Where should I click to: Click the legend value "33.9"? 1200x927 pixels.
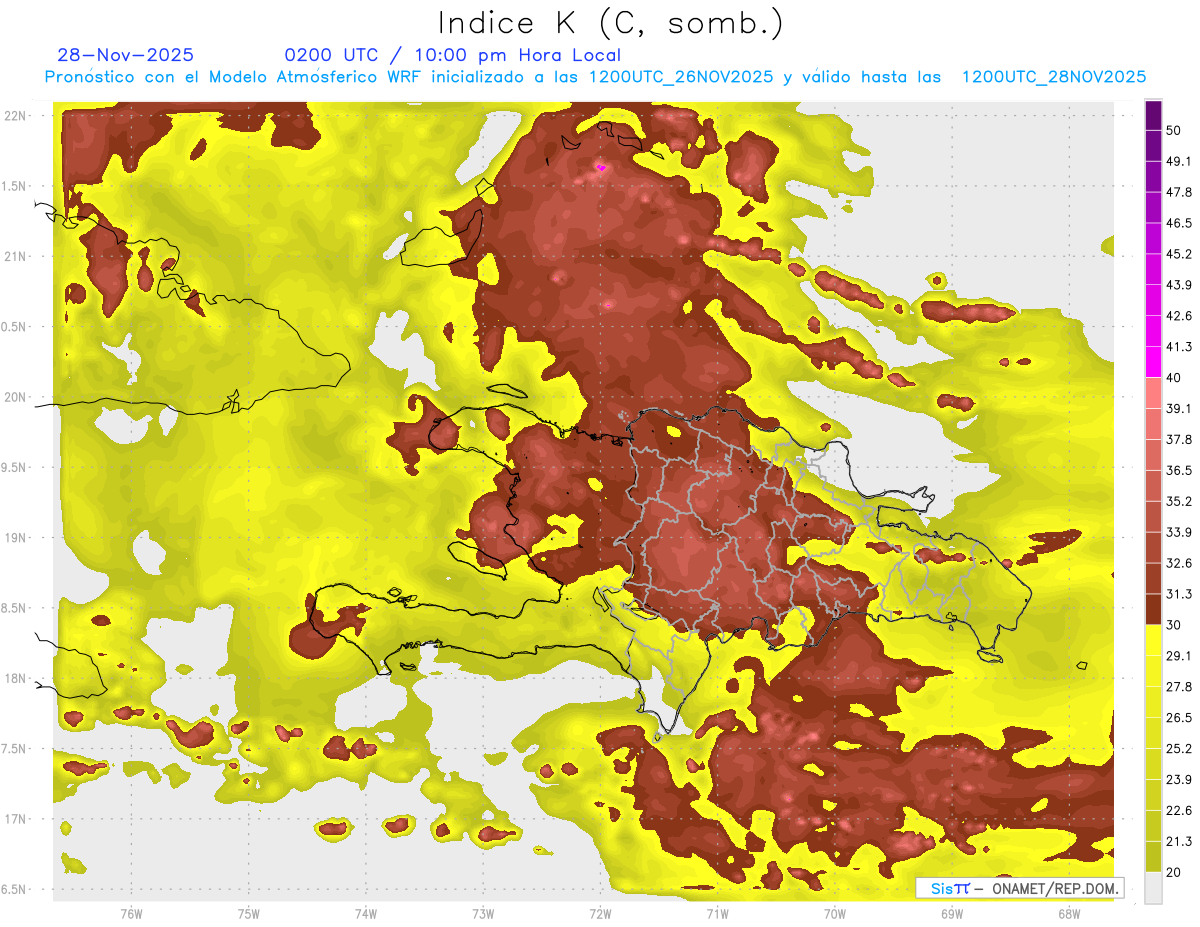pyautogui.click(x=1179, y=532)
